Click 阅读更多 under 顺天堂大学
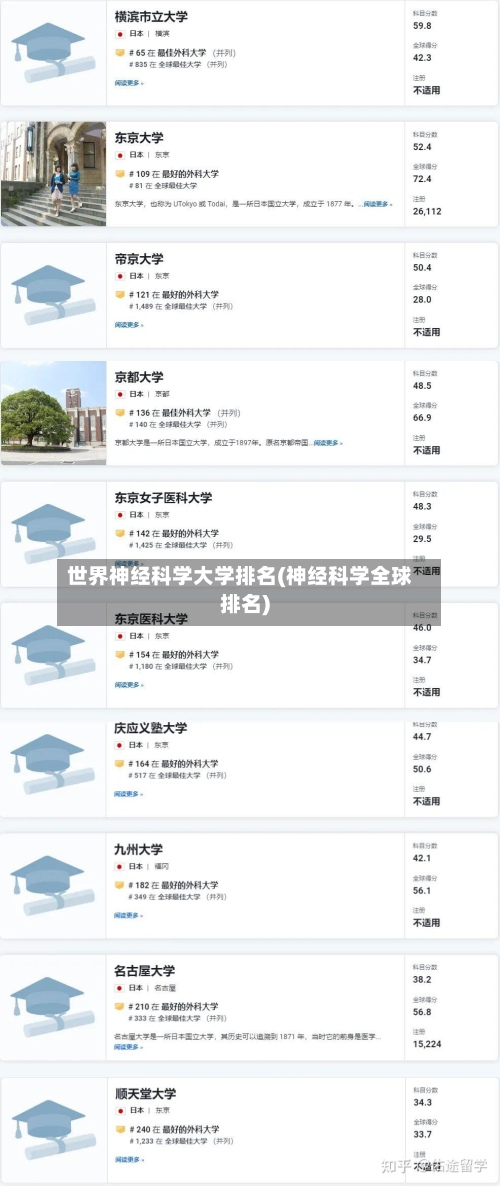The width and height of the screenshot is (500, 1186). tap(129, 1160)
